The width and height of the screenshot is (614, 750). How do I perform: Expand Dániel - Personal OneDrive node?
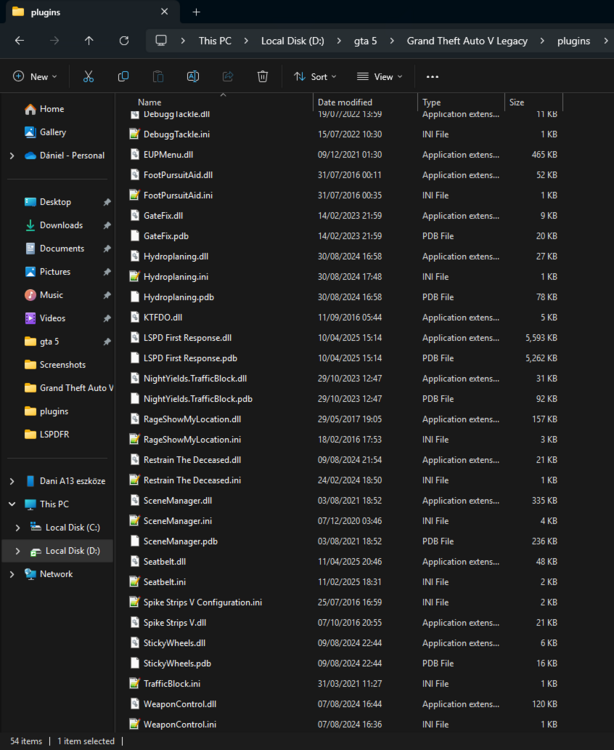coord(12,155)
